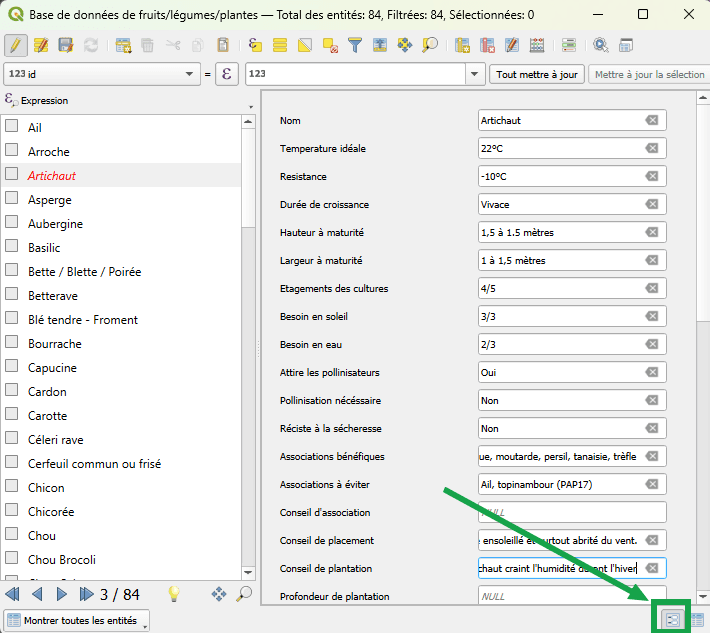Add feature icon in toolbar
The height and width of the screenshot is (633, 710).
click(123, 45)
